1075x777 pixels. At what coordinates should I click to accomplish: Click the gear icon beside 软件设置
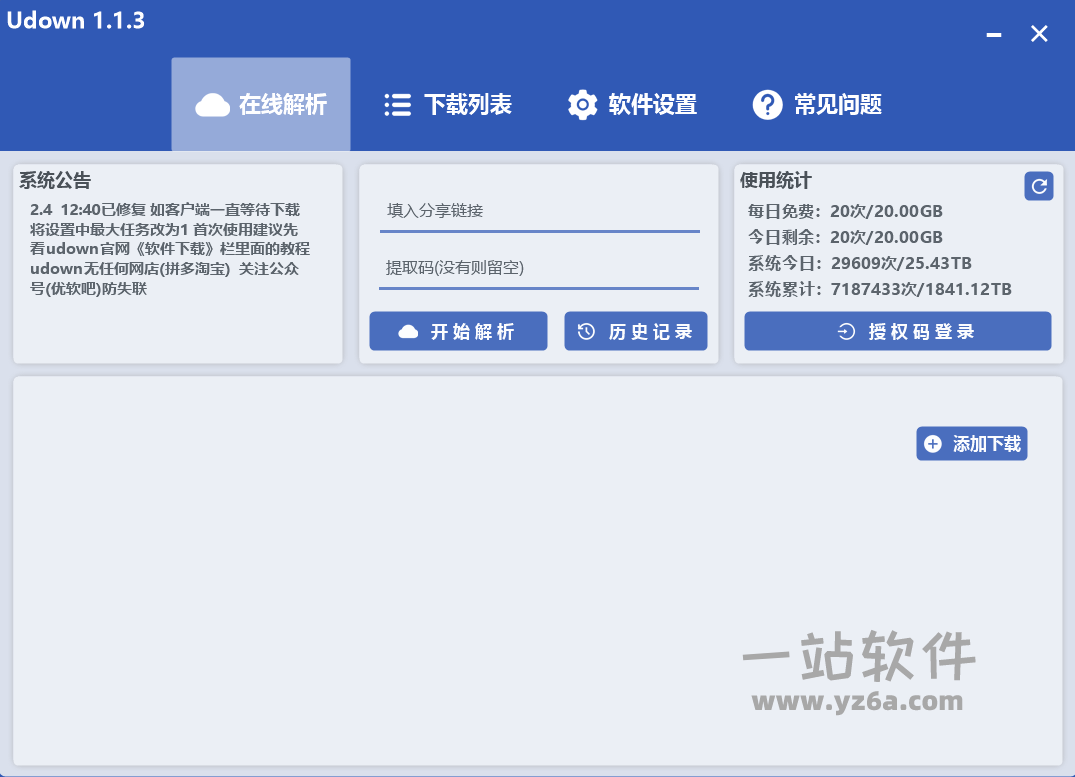click(583, 105)
